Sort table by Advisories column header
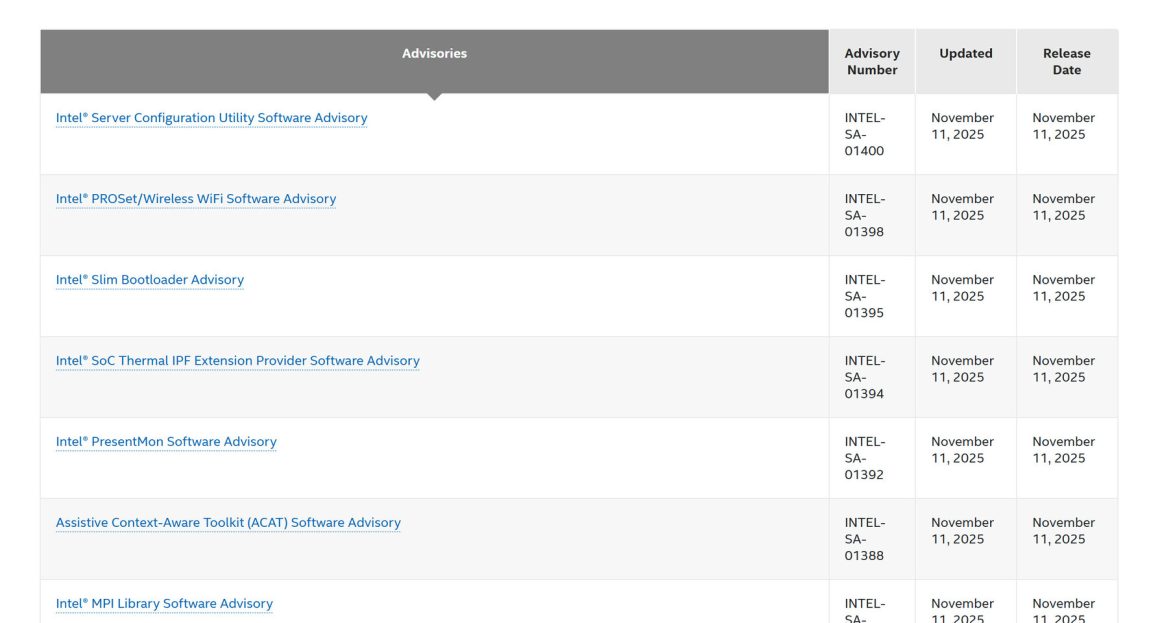The height and width of the screenshot is (623, 1160). pos(434,54)
